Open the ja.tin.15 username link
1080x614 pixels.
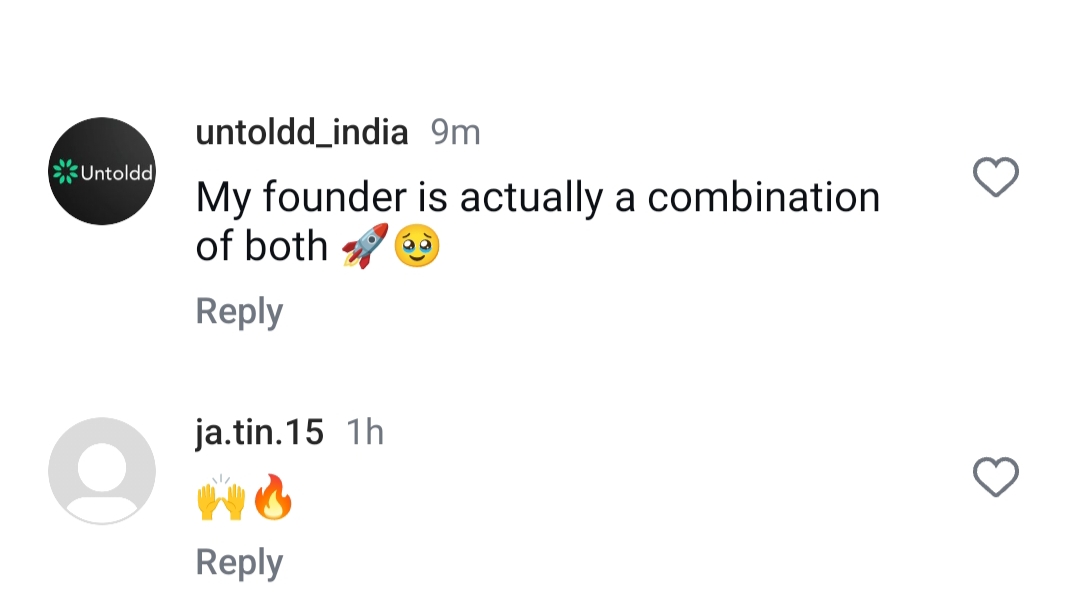click(x=260, y=432)
